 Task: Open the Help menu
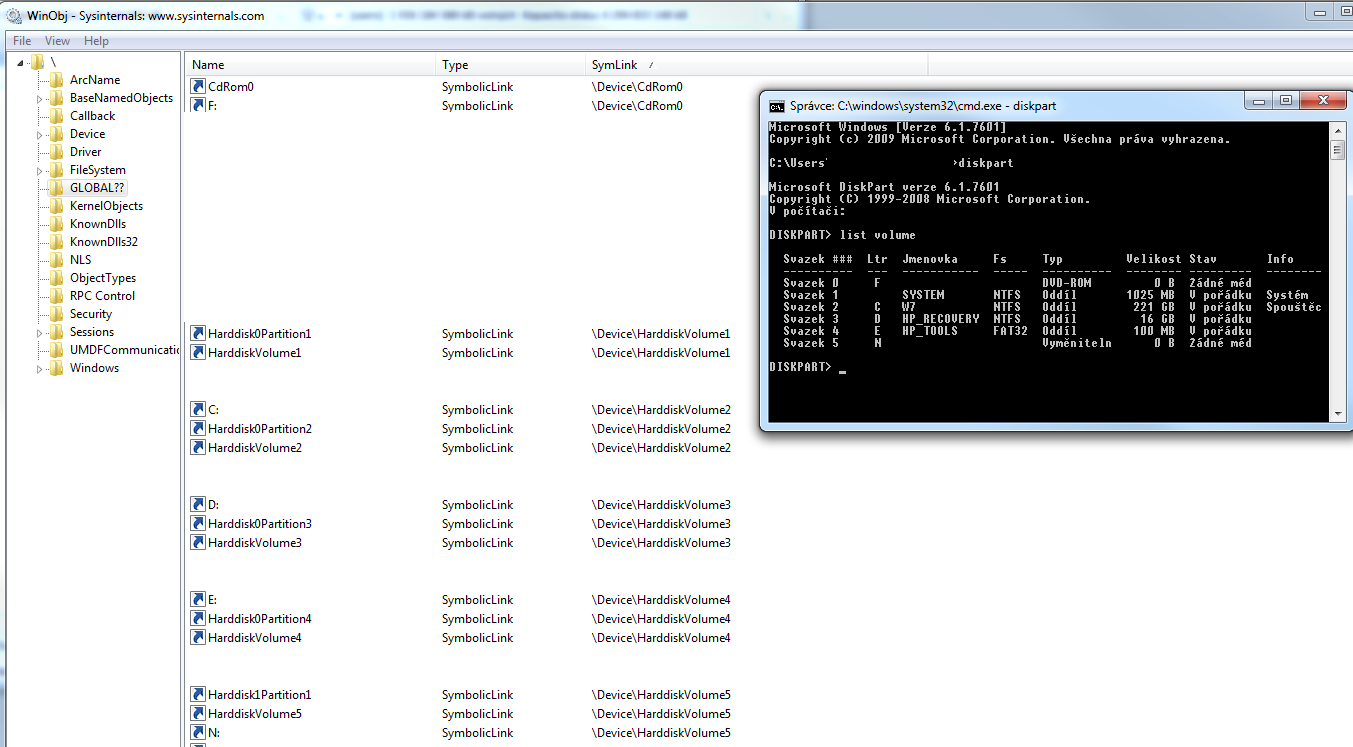point(97,41)
